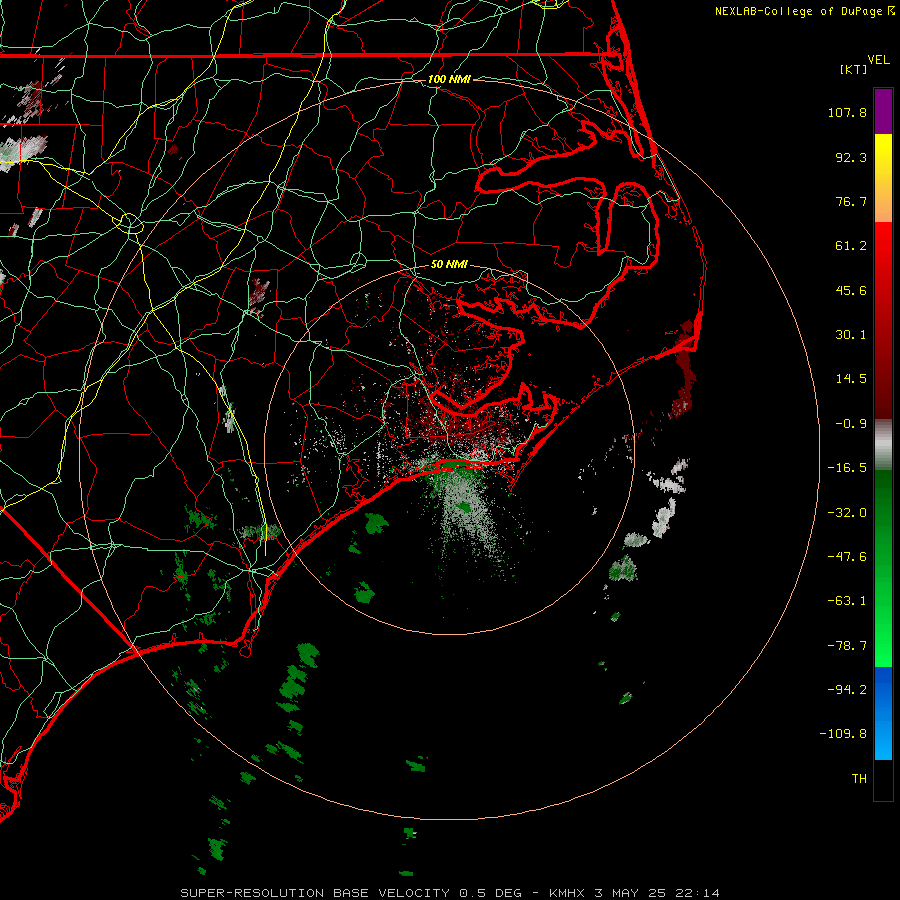This screenshot has height=900, width=900.
Task: Click the 92.3 velocity scale value
Action: pyautogui.click(x=851, y=157)
